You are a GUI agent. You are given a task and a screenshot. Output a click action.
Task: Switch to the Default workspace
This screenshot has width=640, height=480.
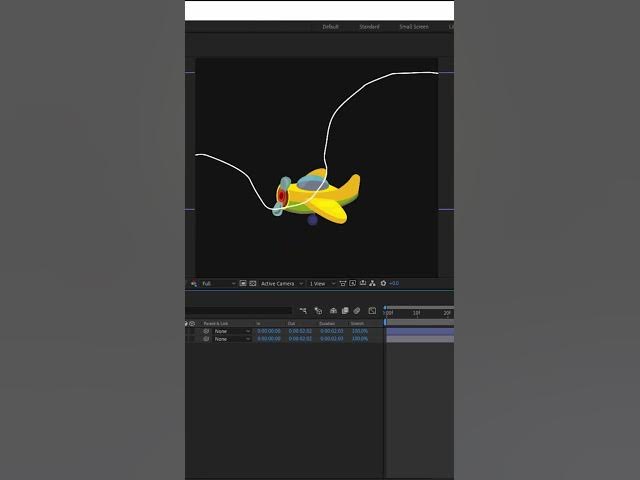330,27
